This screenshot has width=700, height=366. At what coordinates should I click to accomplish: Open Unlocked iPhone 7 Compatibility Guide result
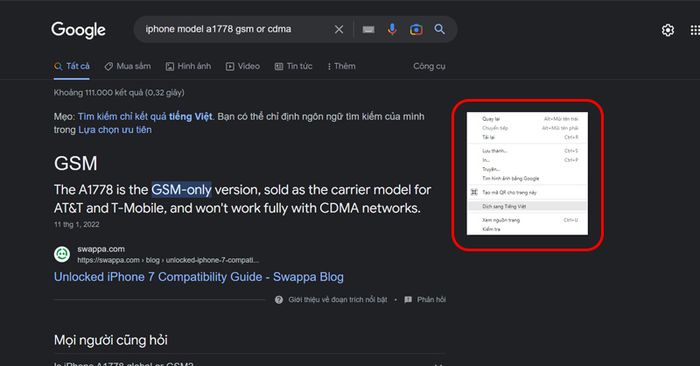pos(199,277)
